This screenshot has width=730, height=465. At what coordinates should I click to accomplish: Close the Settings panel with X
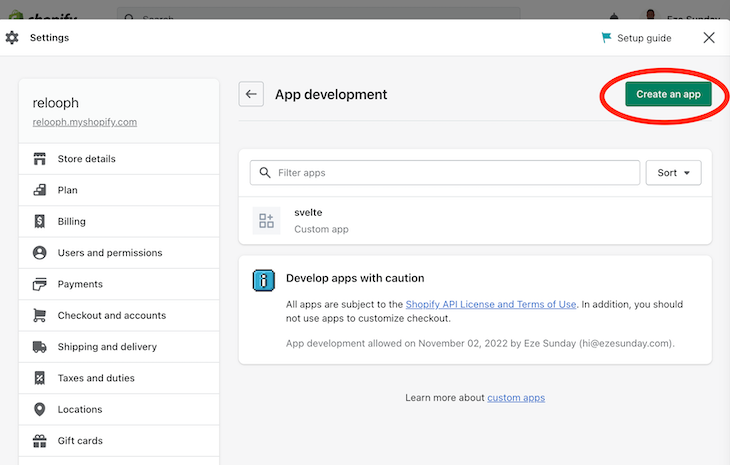point(709,38)
